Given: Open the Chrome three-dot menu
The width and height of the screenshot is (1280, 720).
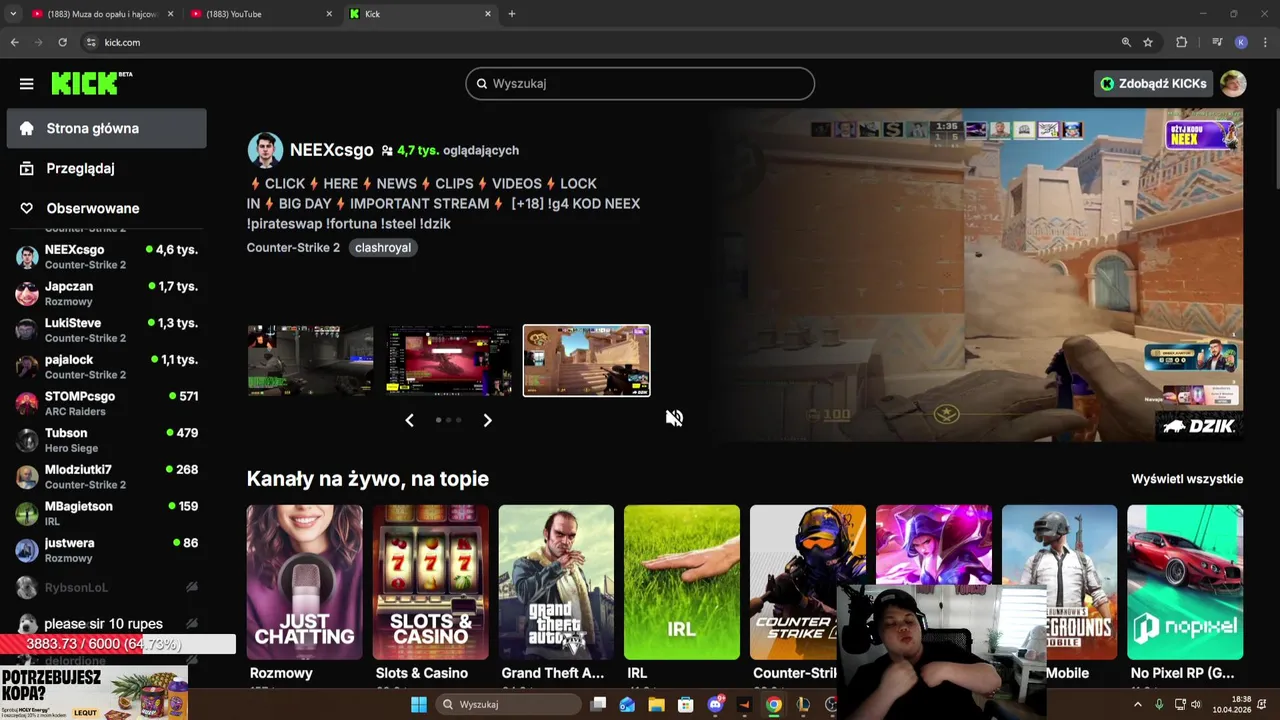Looking at the screenshot, I should 1265,42.
